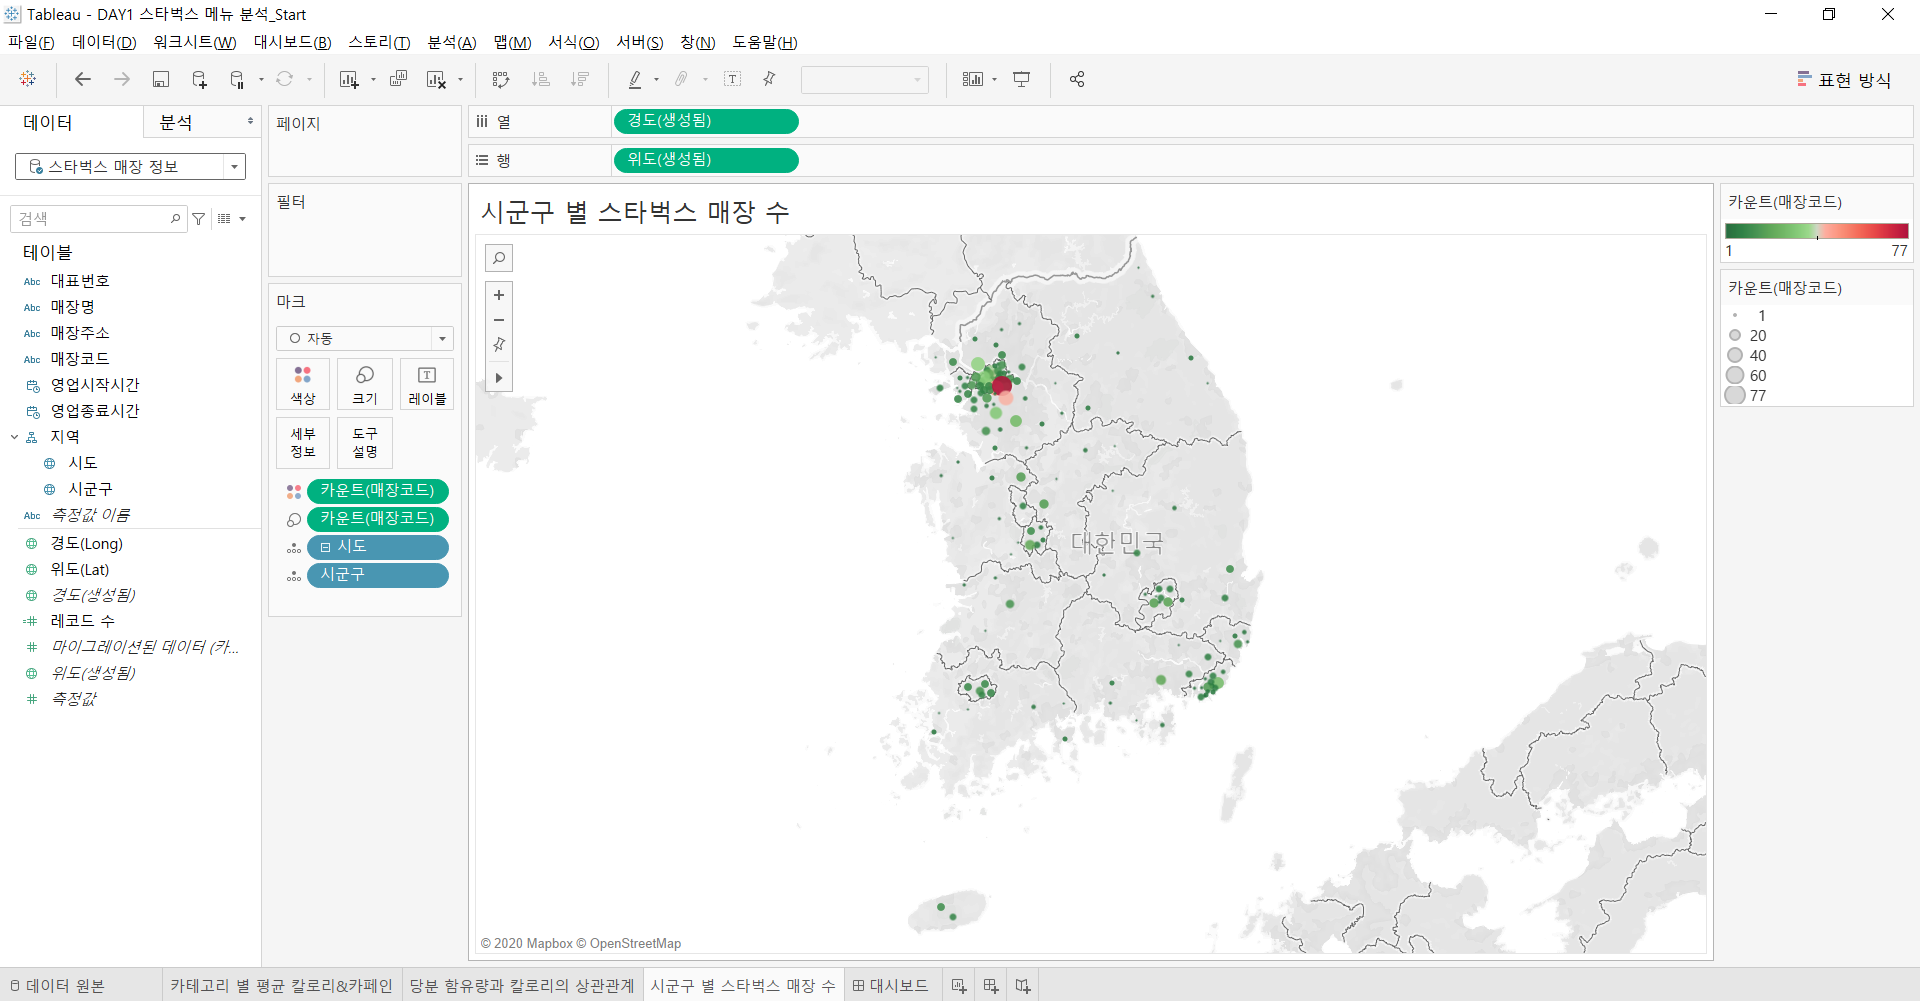Zoom out the map with minus button
This screenshot has height=1001, width=1920.
(x=499, y=320)
